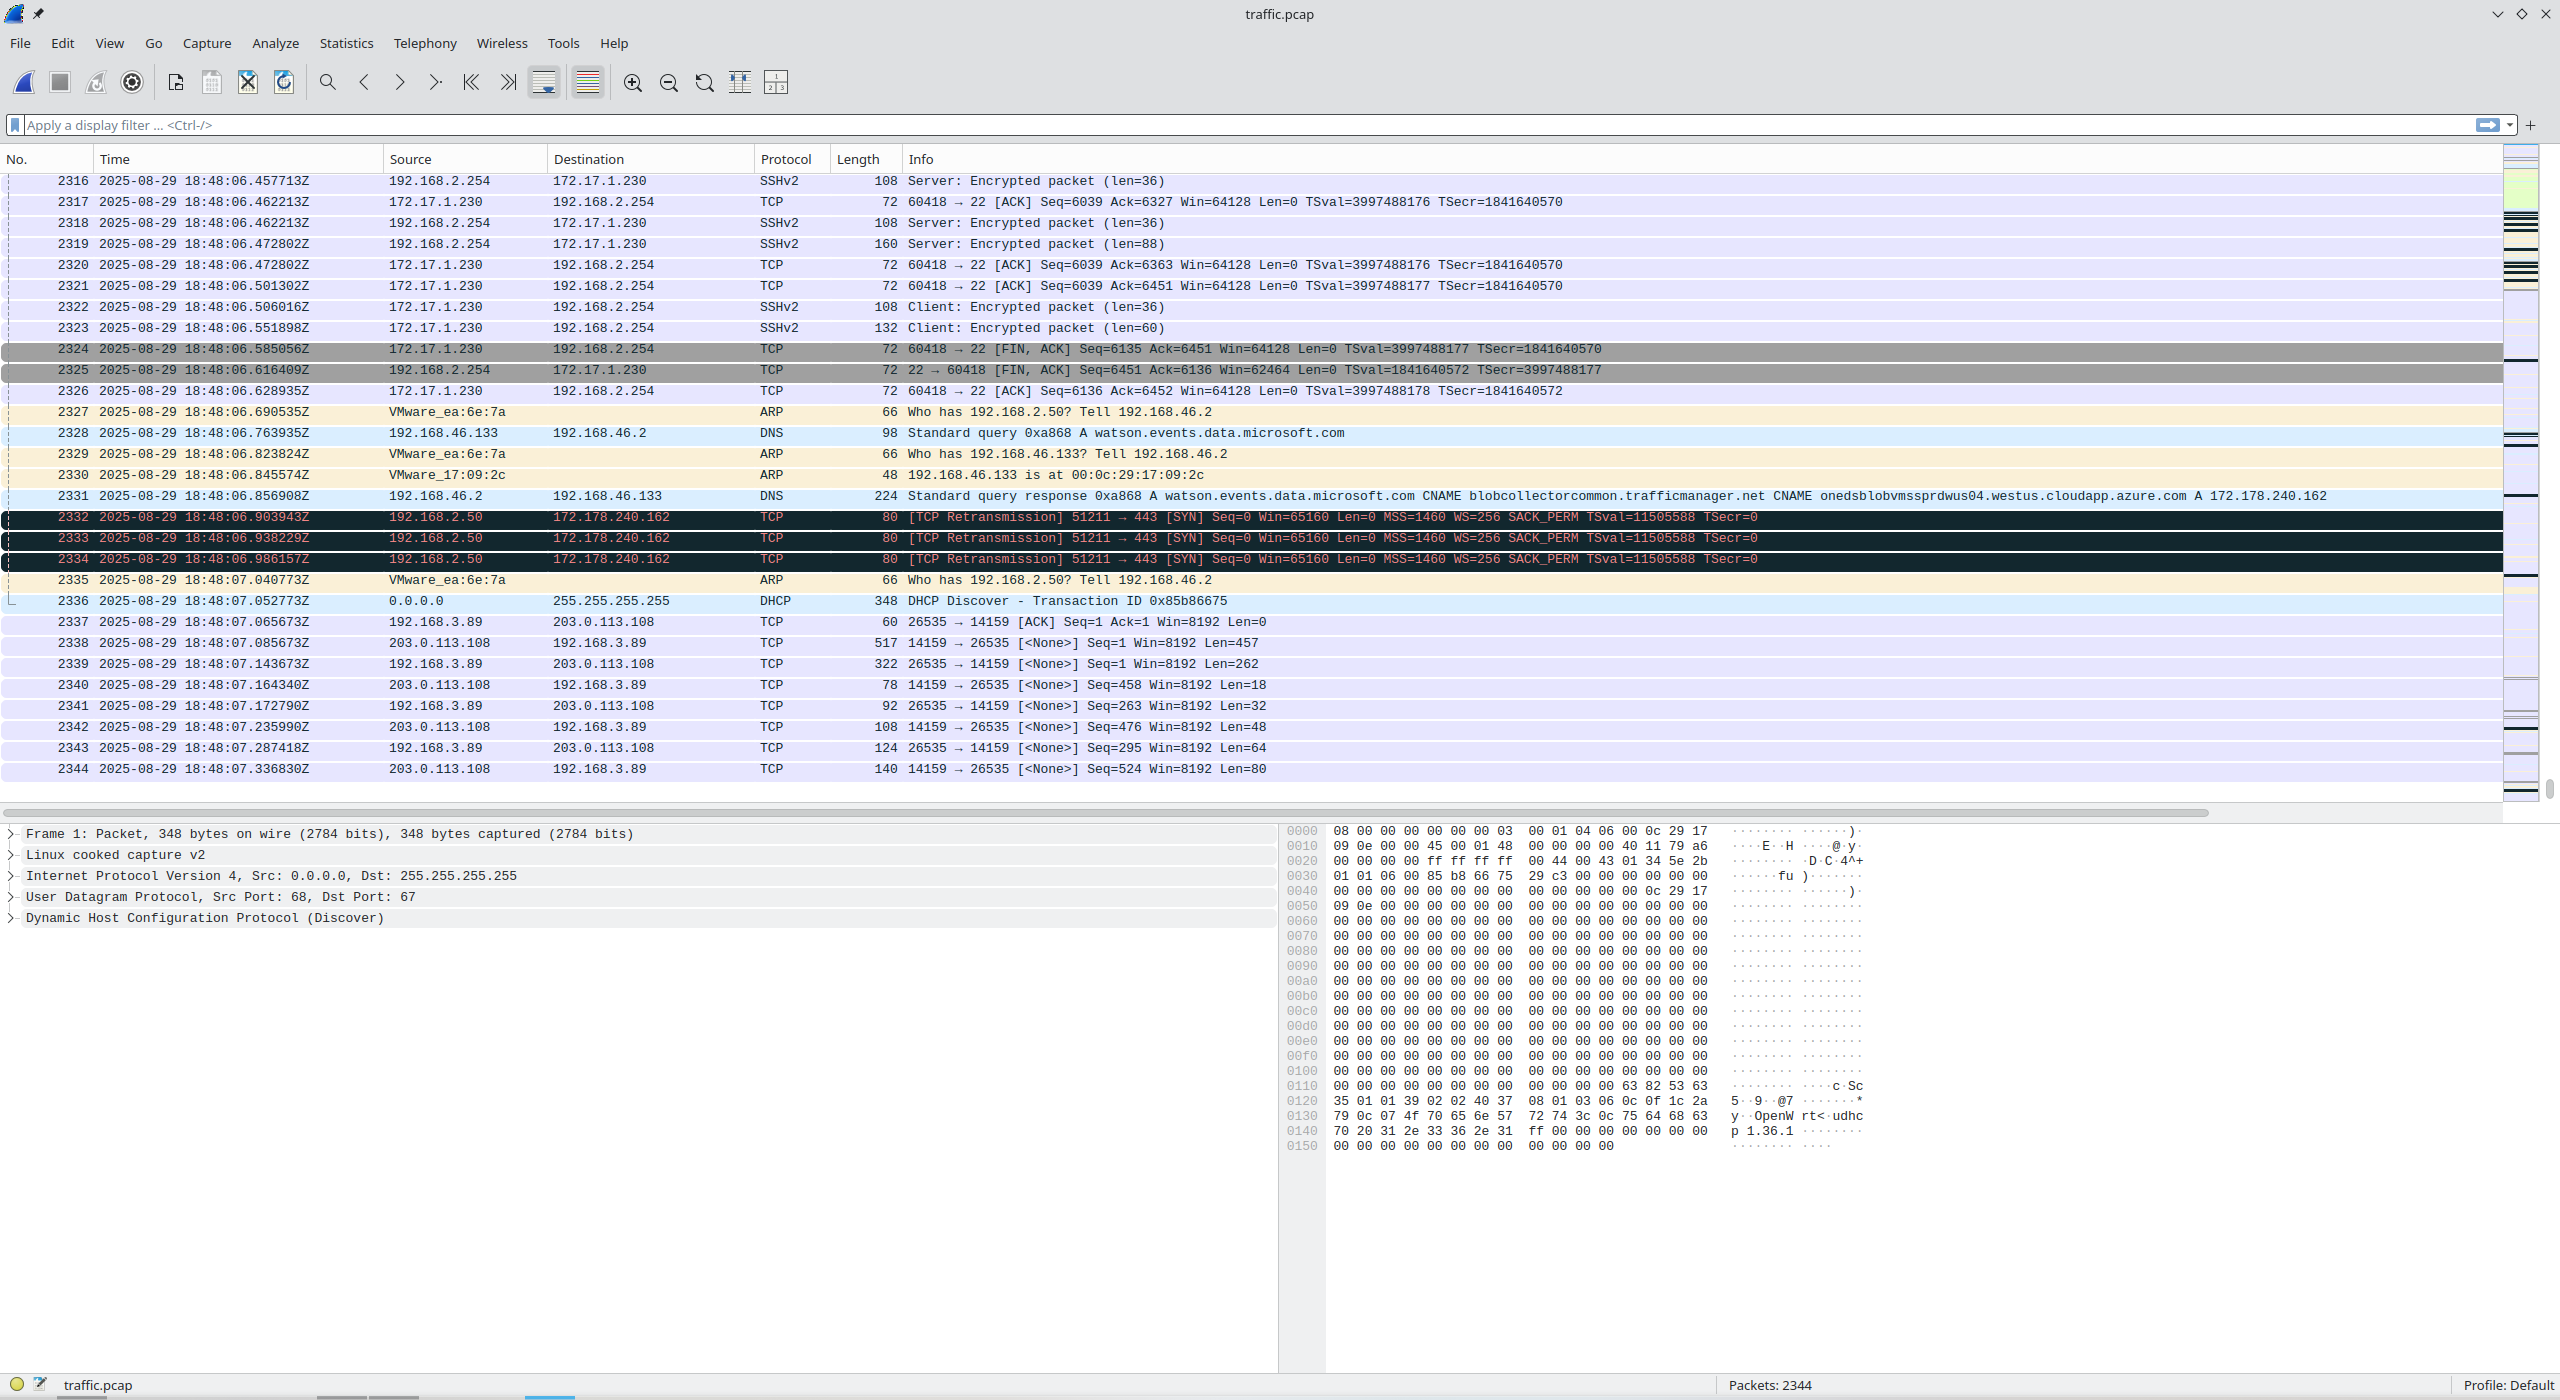Click traffic.pcap in the status bar
2560x1400 pixels.
(x=97, y=1385)
